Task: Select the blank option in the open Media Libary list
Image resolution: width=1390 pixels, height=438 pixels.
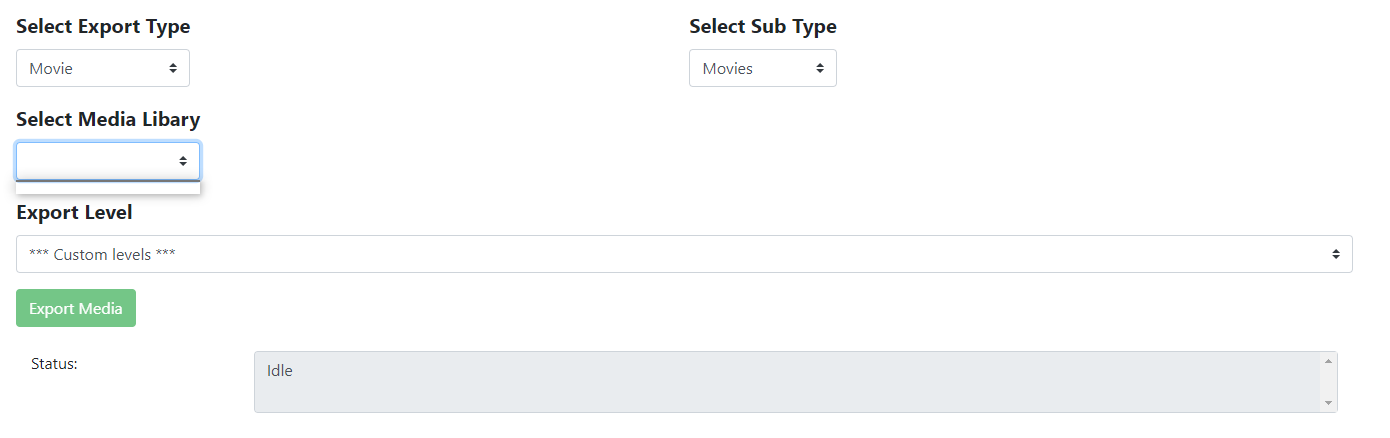Action: (x=108, y=188)
